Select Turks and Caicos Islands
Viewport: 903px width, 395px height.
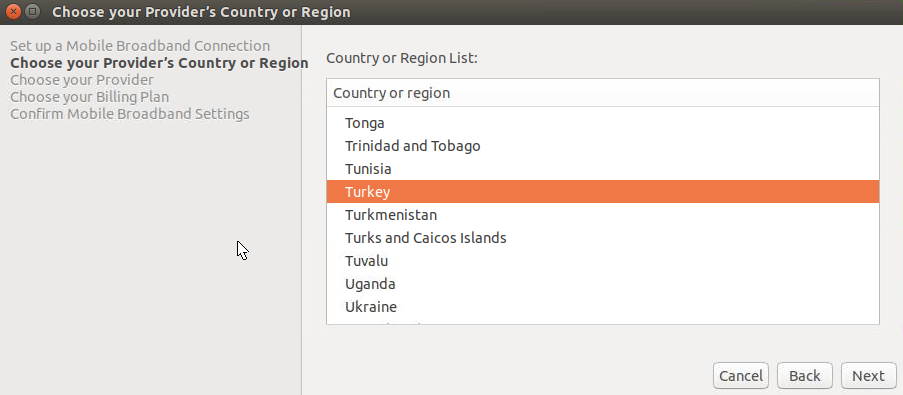(x=602, y=238)
